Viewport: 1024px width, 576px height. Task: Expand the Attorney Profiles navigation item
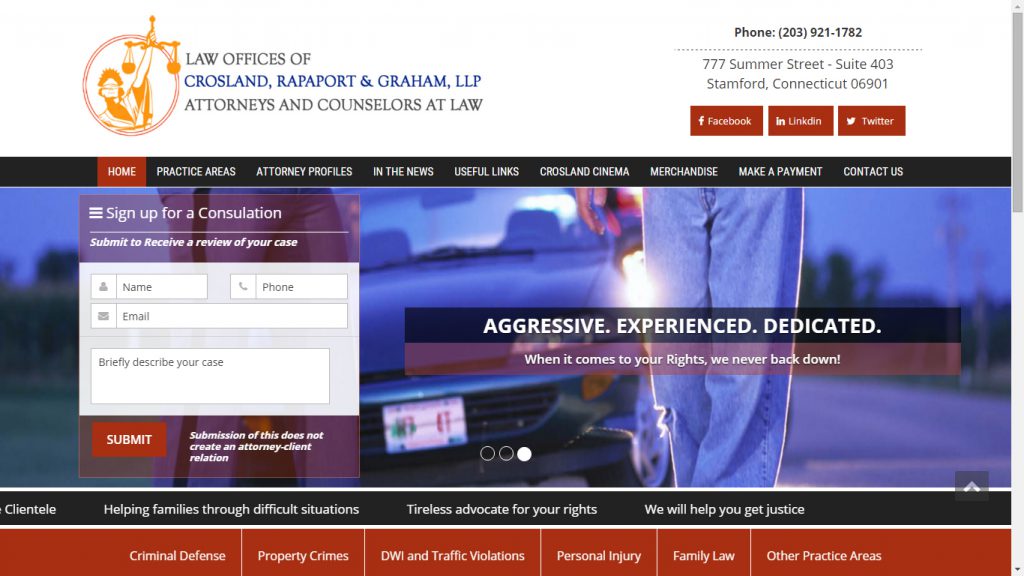[x=304, y=171]
